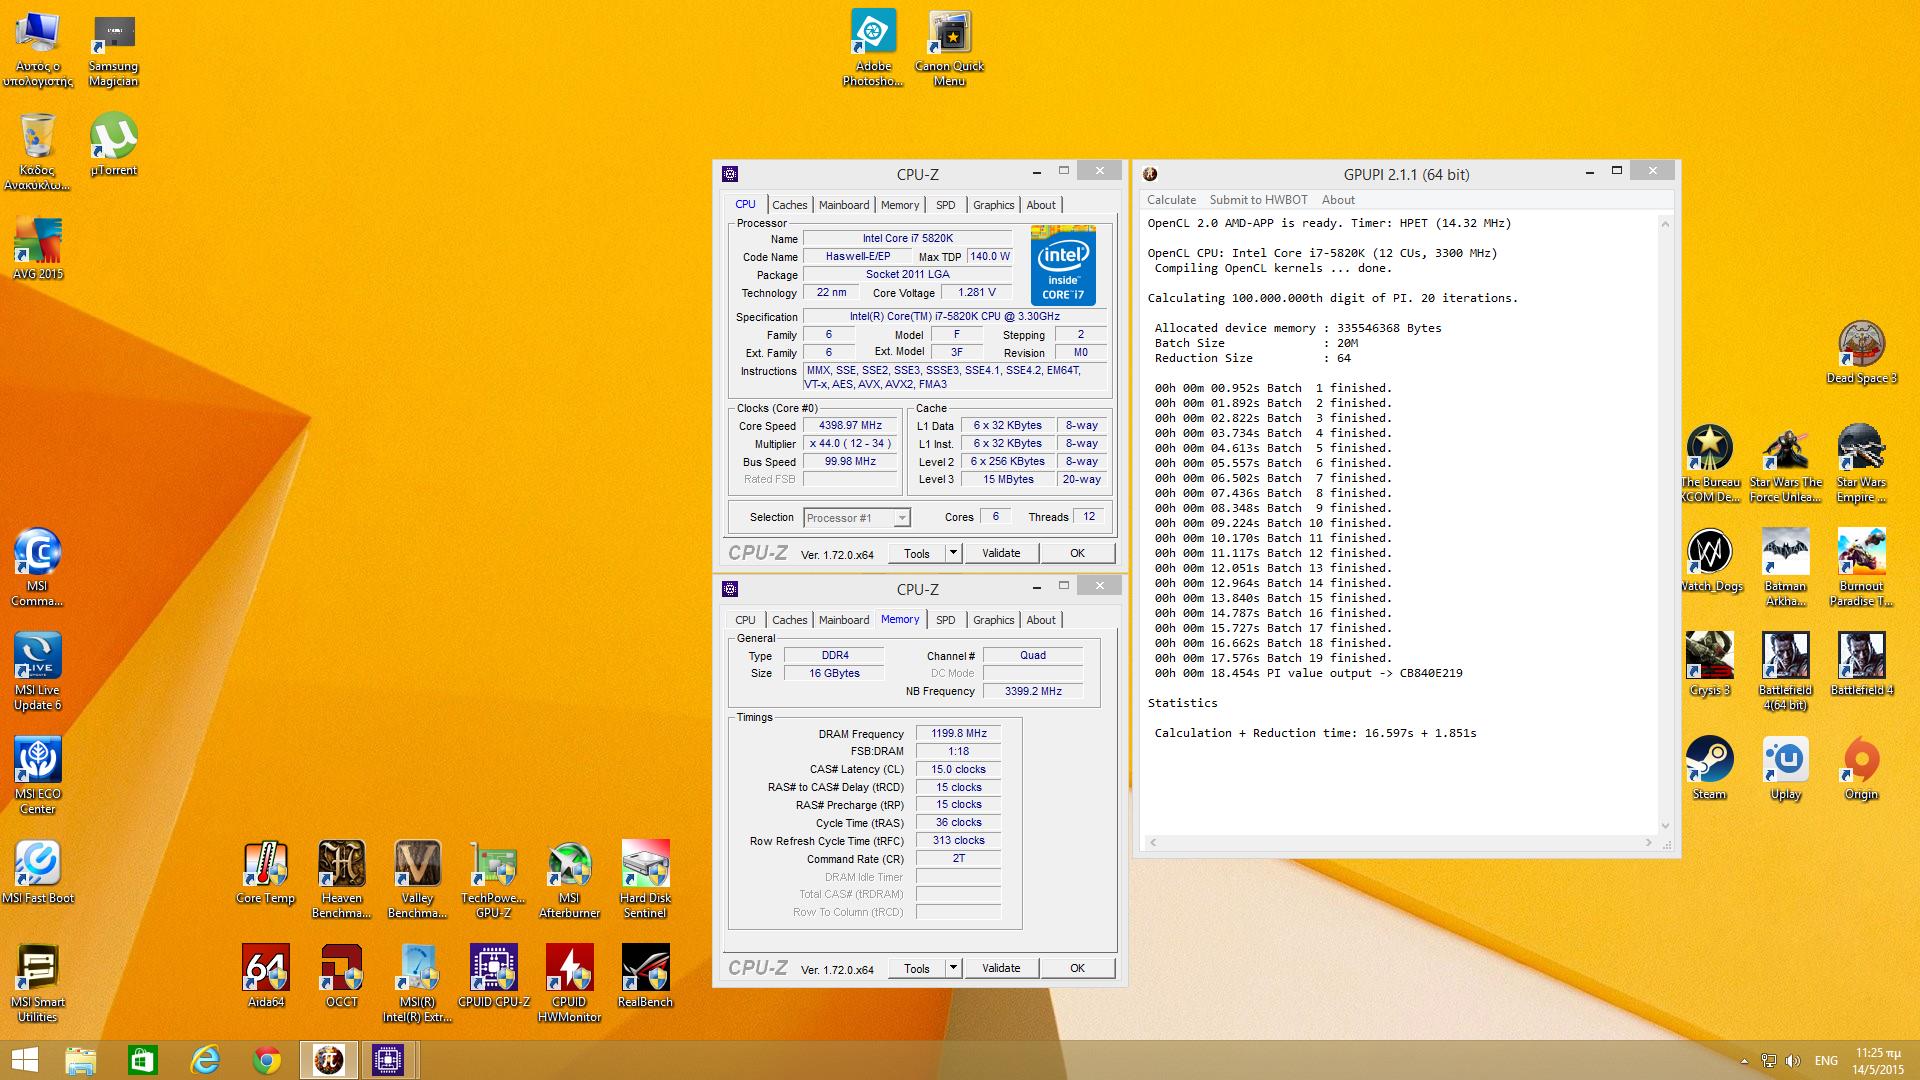This screenshot has height=1080, width=1920.
Task: Open the CPUID HWMonitor shortcut
Action: pyautogui.click(x=569, y=984)
